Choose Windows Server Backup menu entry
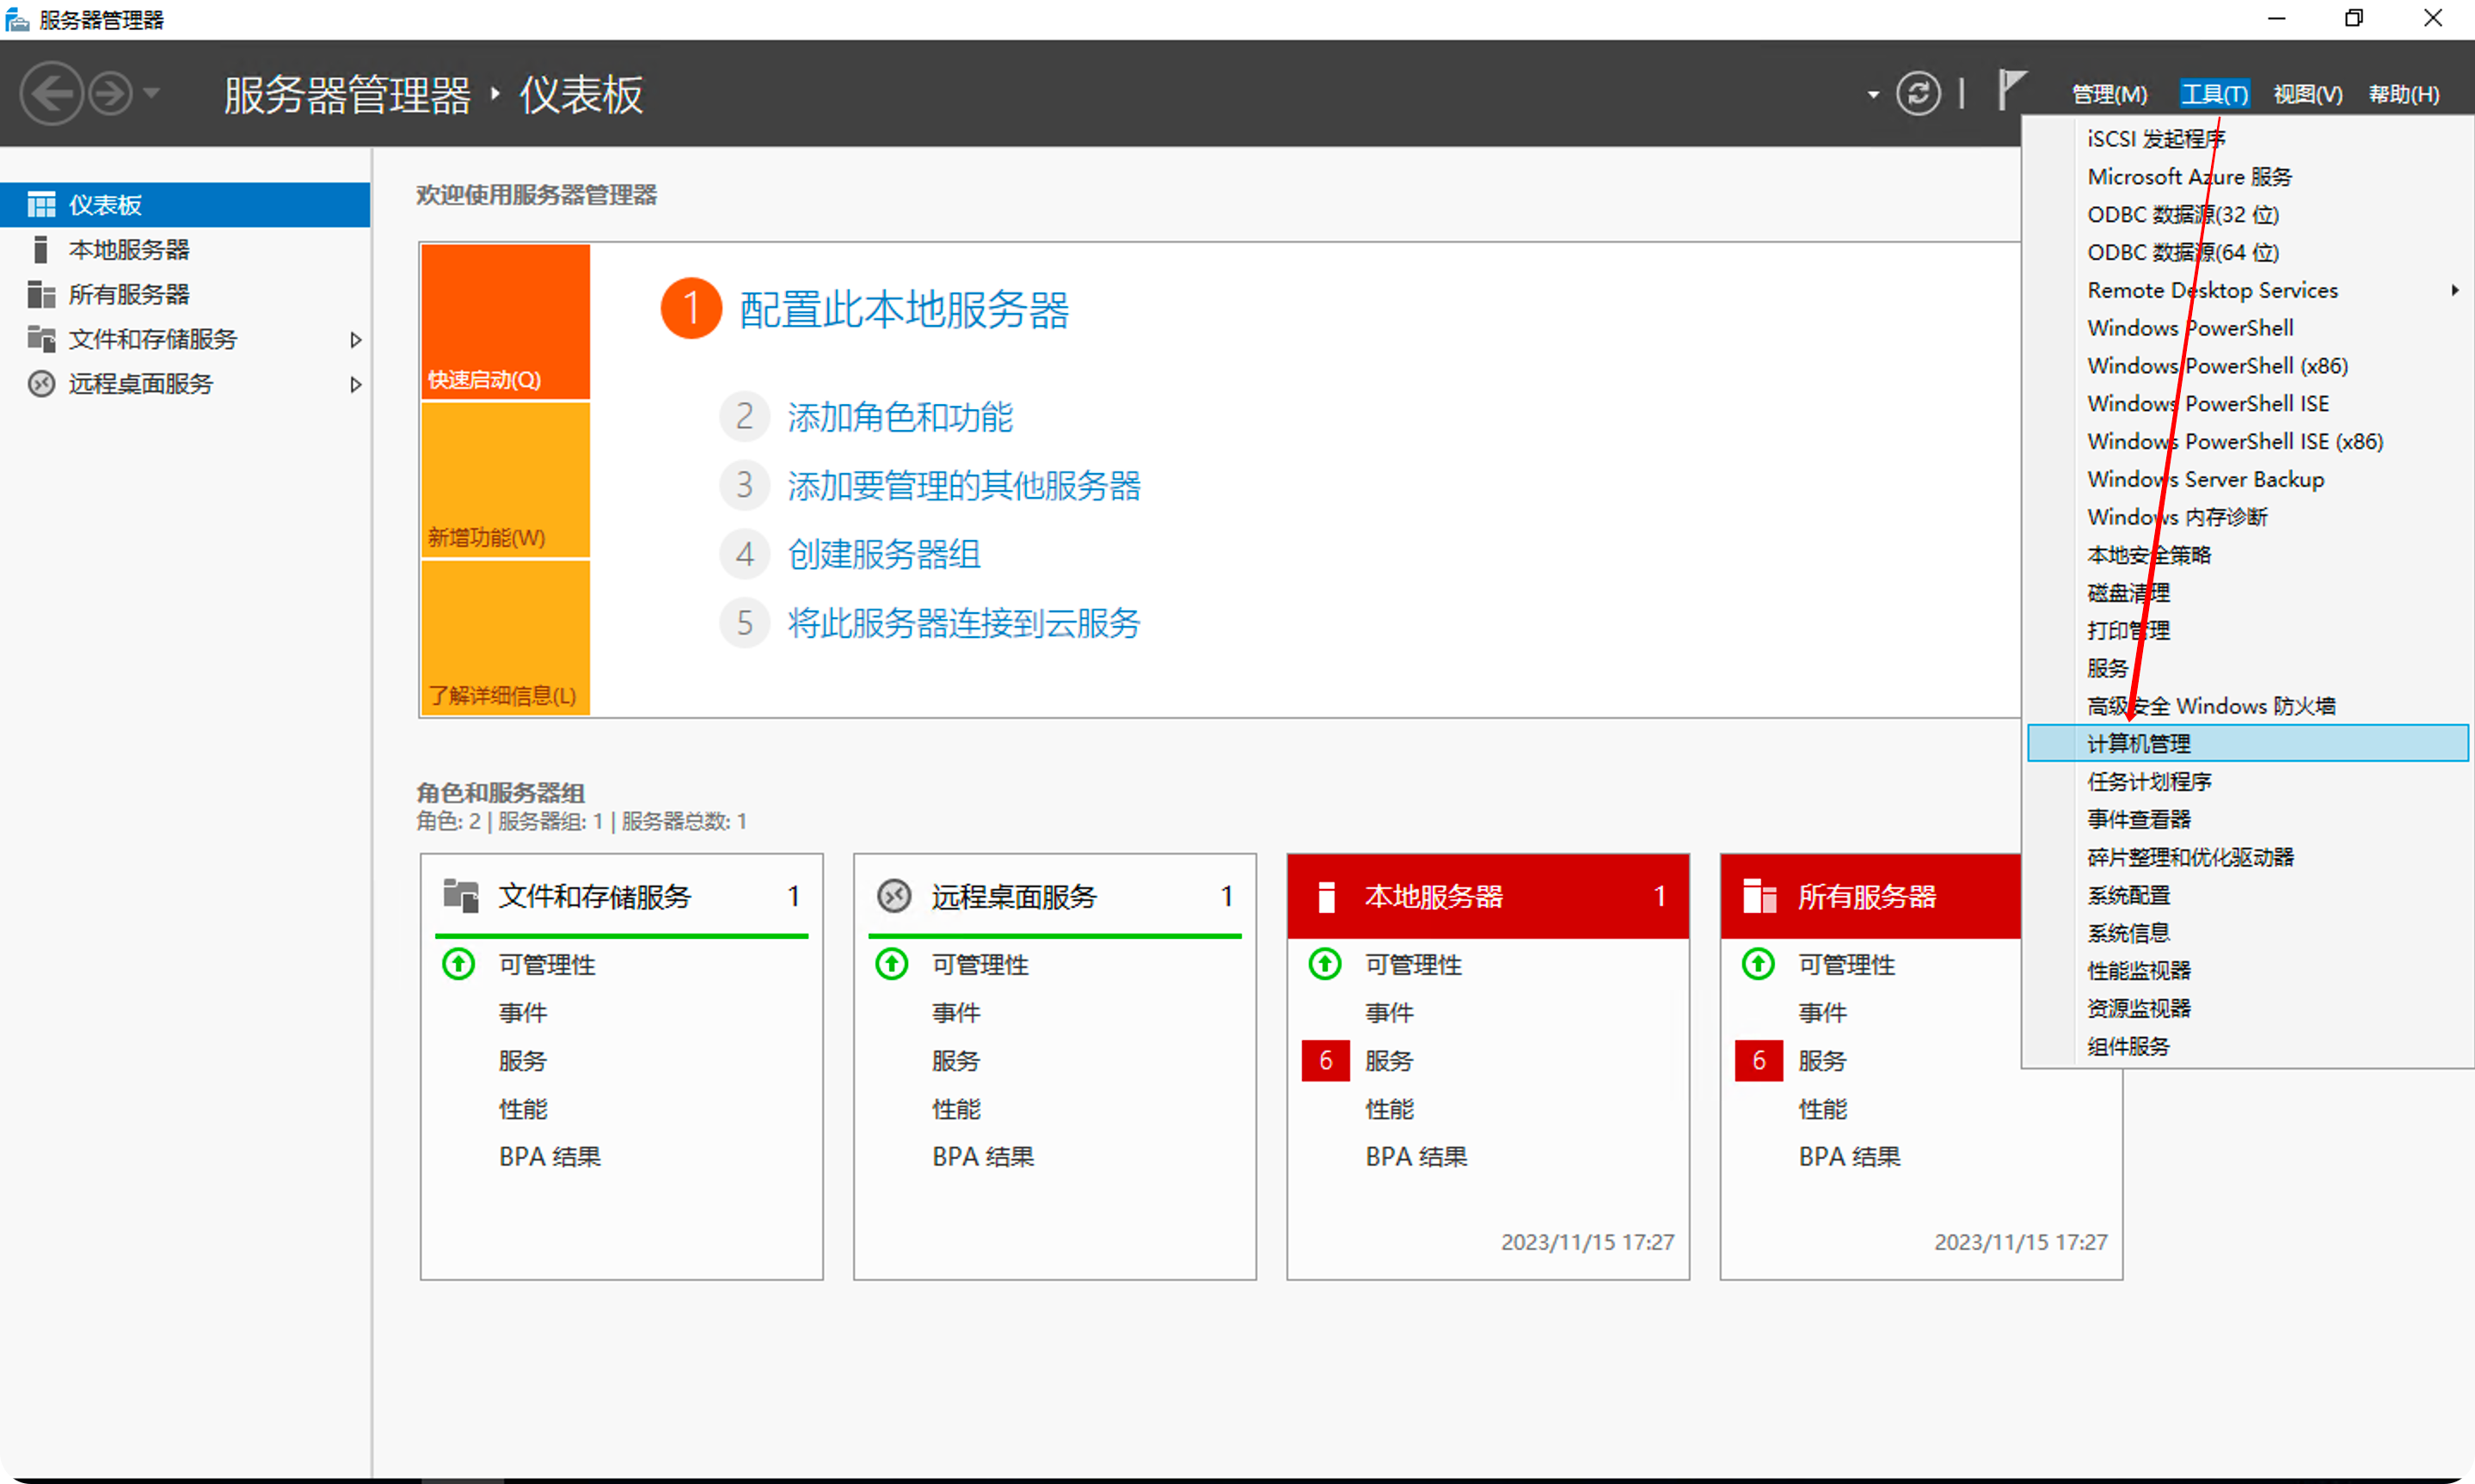 point(2247,479)
